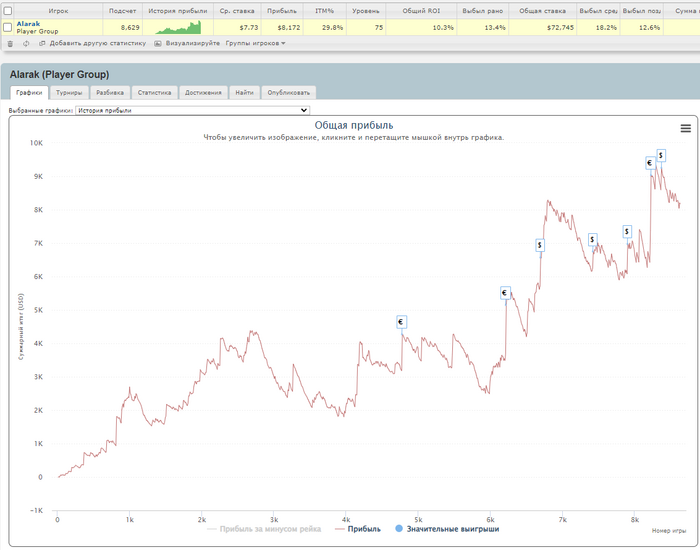This screenshot has width=700, height=550.
Task: Sort by the 'Прибыль' column header
Action: tap(282, 11)
